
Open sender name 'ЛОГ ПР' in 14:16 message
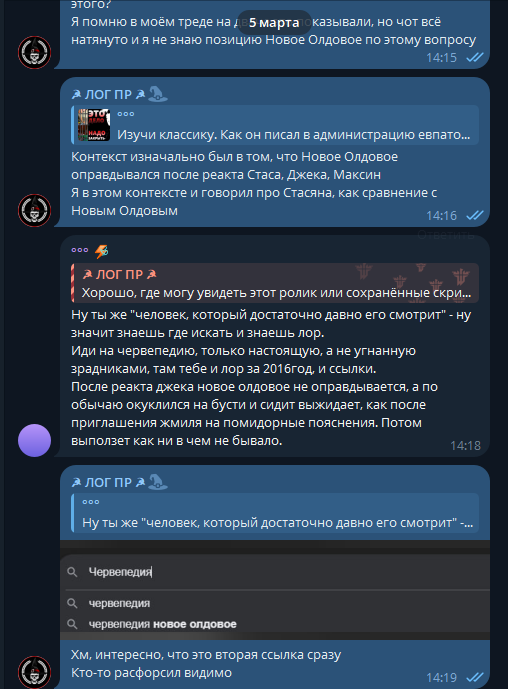[108, 94]
